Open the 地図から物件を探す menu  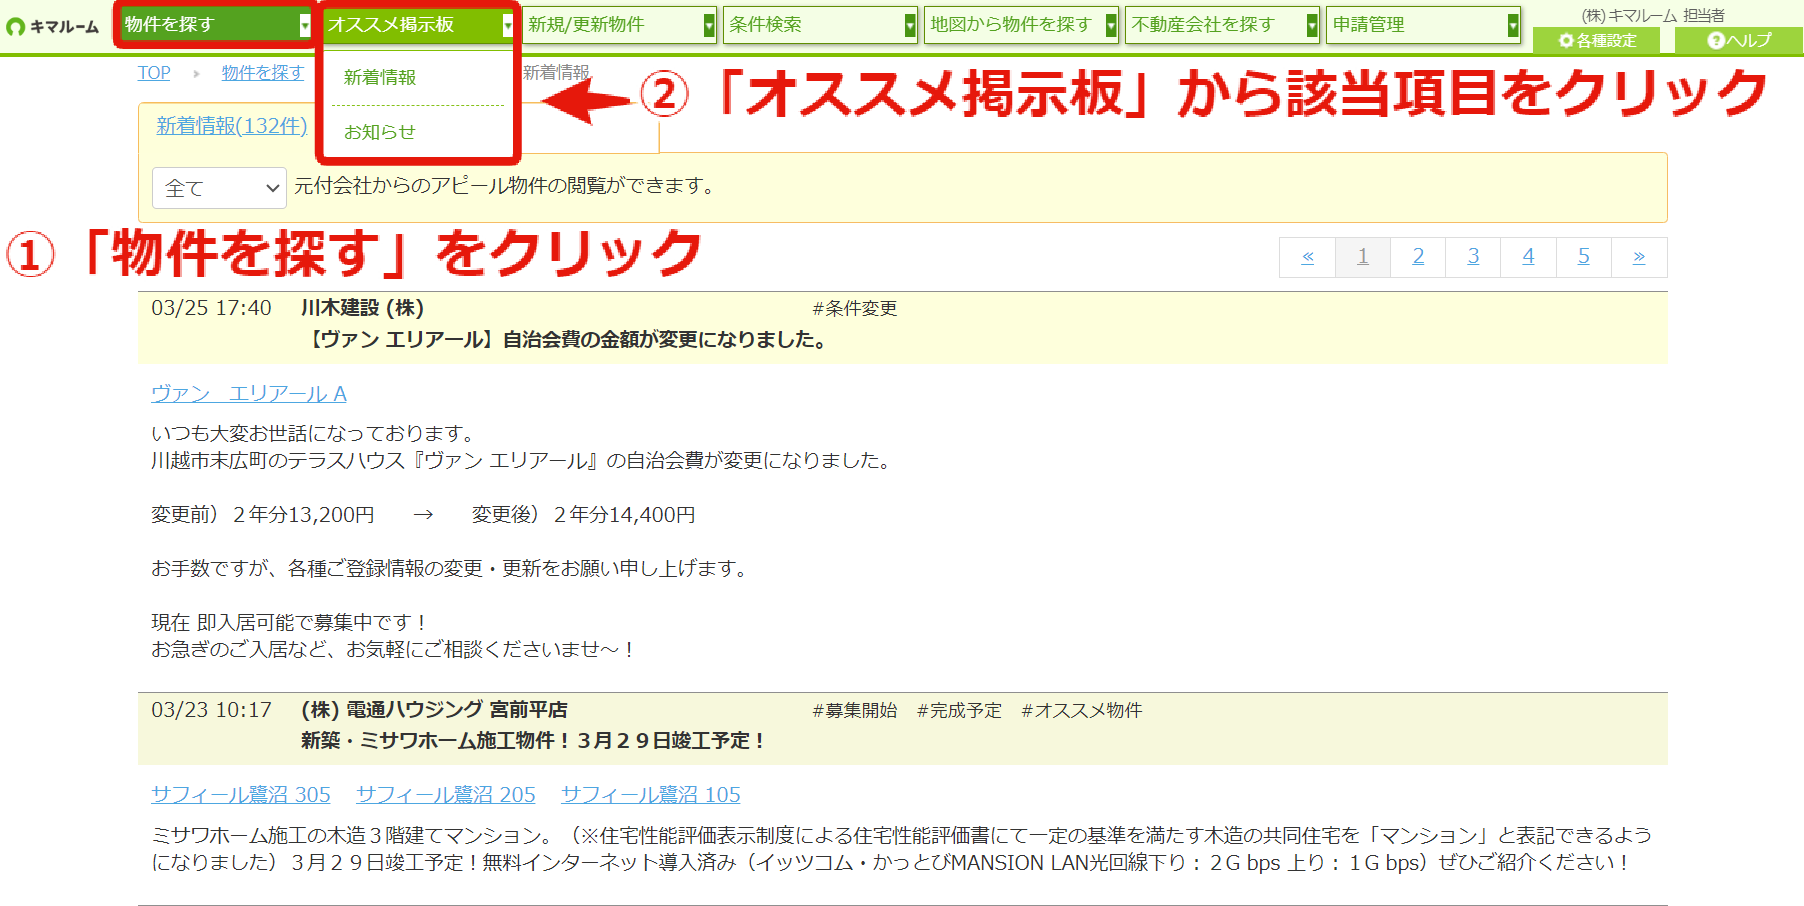[x=1021, y=24]
